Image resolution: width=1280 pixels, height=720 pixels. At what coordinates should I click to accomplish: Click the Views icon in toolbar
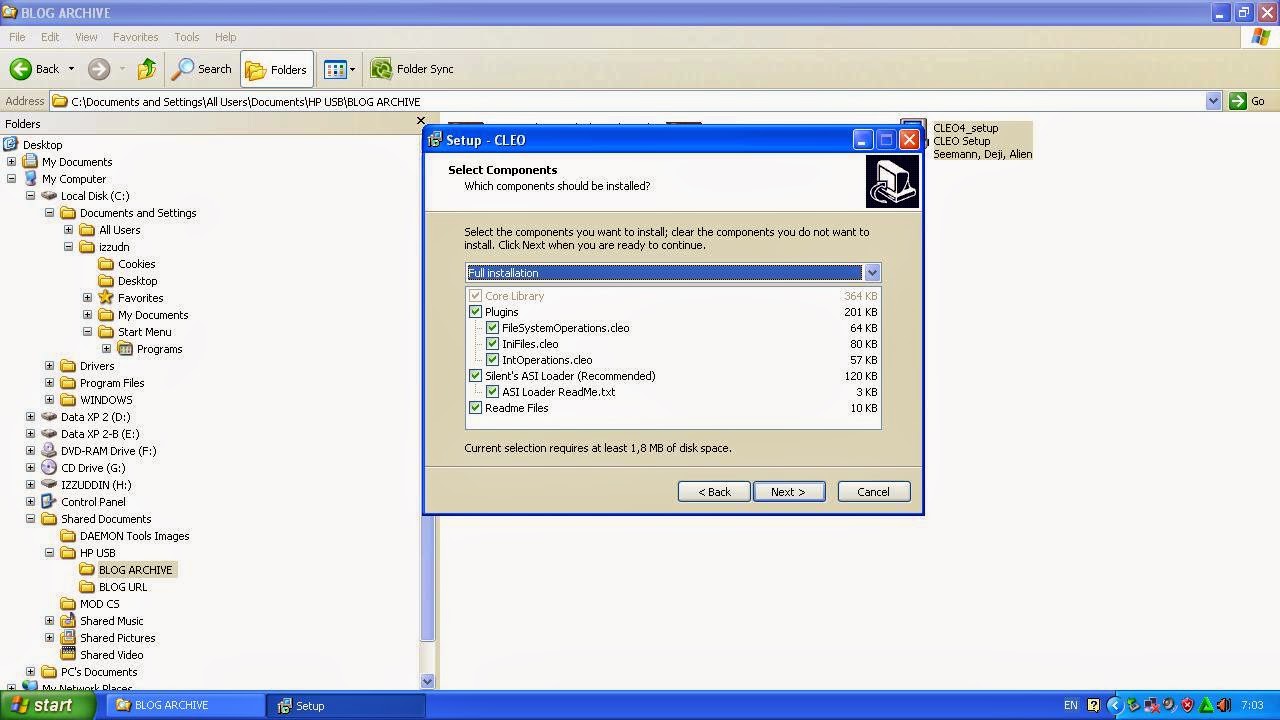pos(334,69)
